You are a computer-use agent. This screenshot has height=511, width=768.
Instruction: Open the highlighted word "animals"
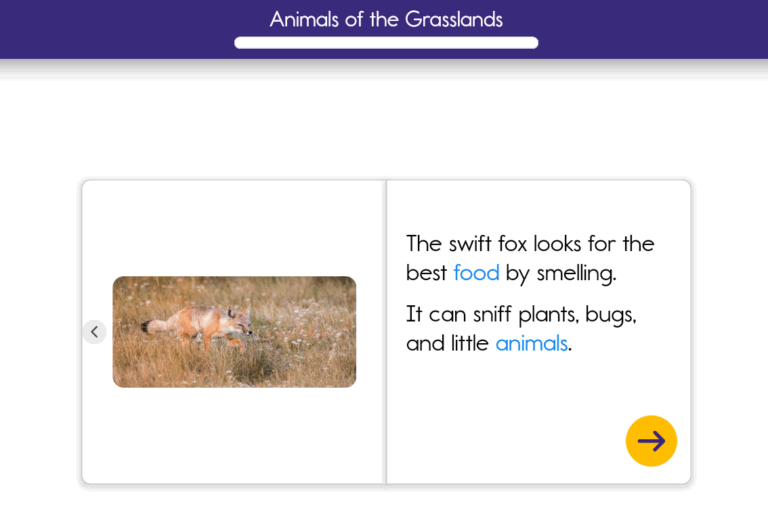click(x=531, y=343)
